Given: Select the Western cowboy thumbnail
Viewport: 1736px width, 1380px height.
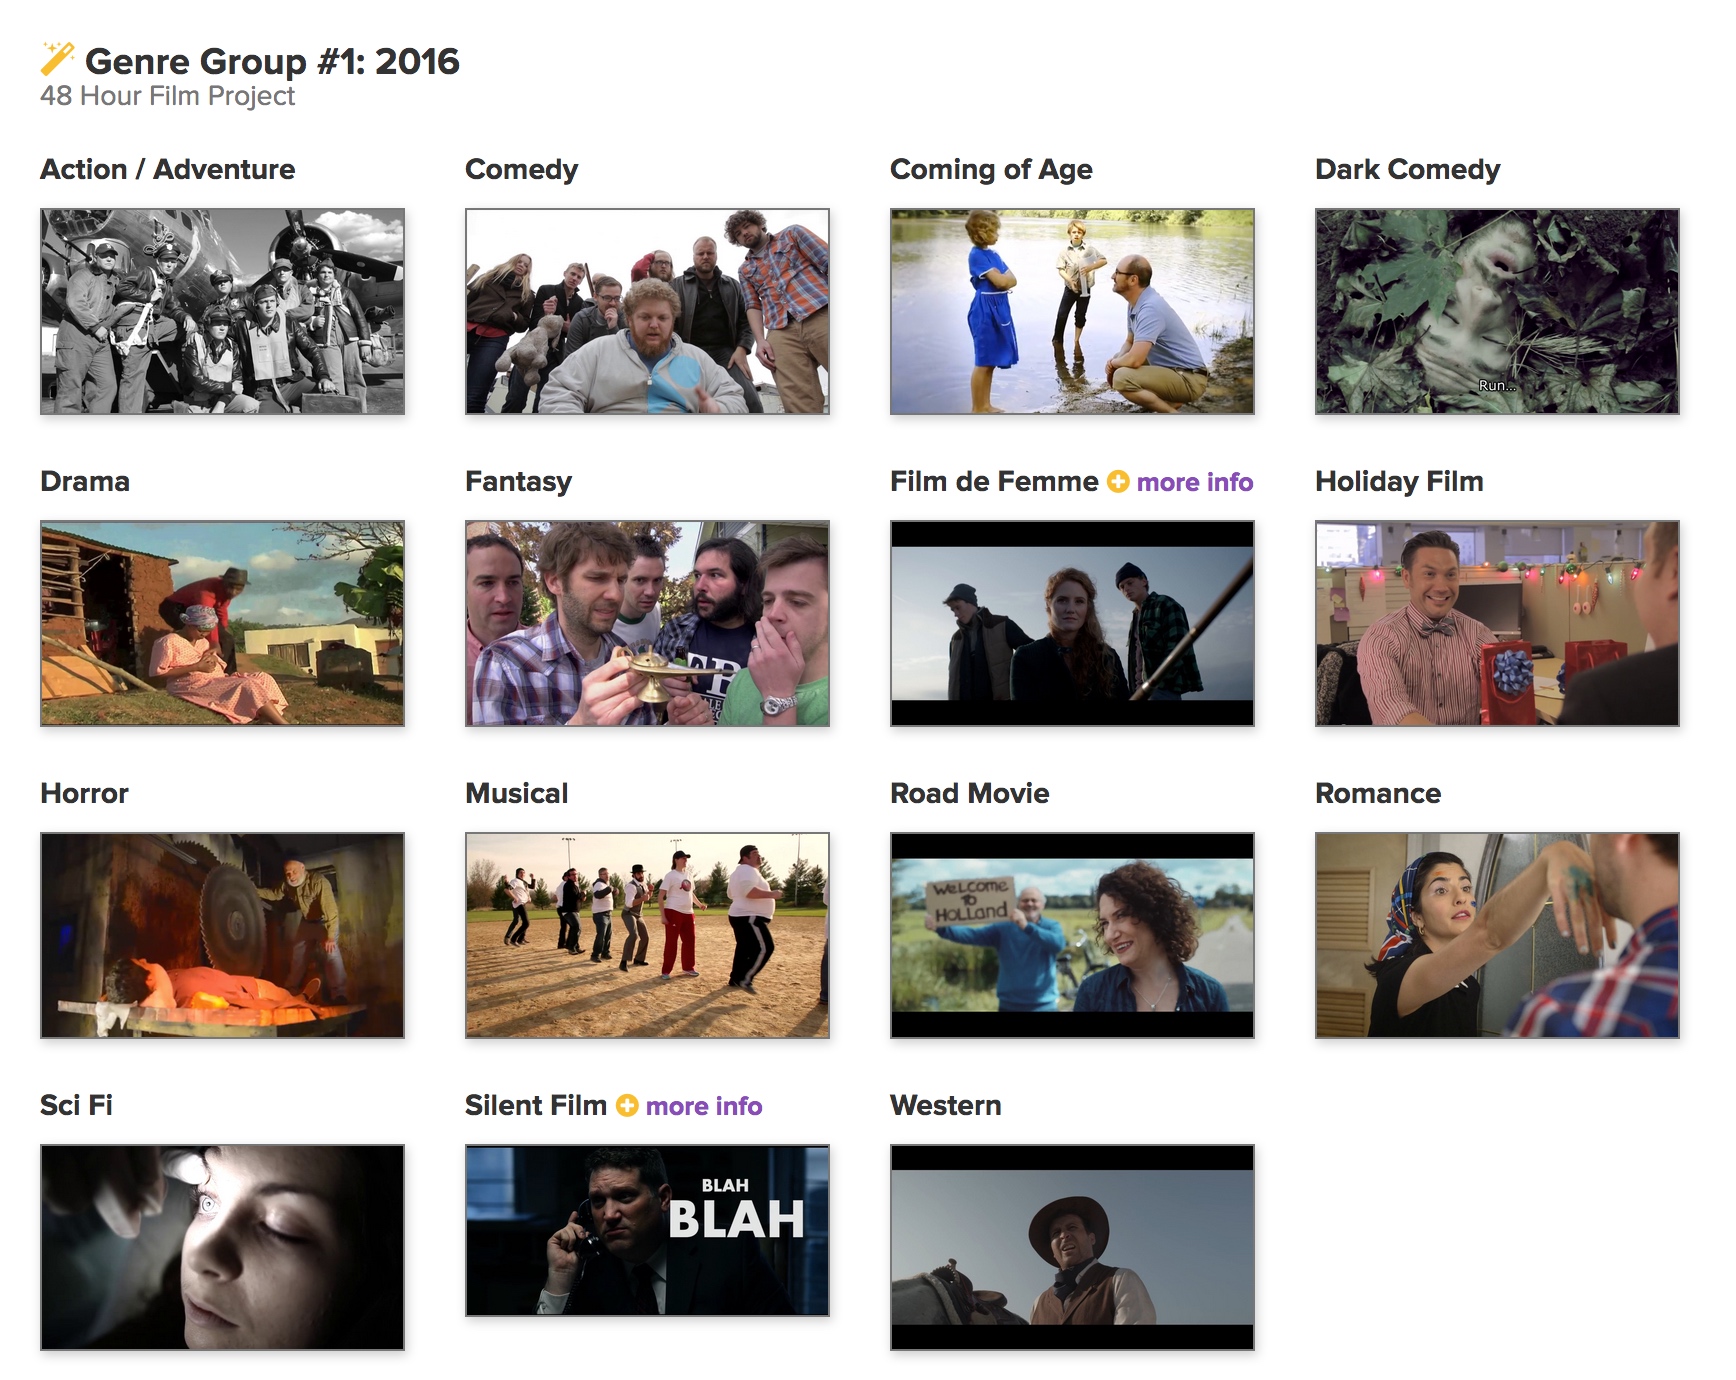Looking at the screenshot, I should point(1072,1247).
